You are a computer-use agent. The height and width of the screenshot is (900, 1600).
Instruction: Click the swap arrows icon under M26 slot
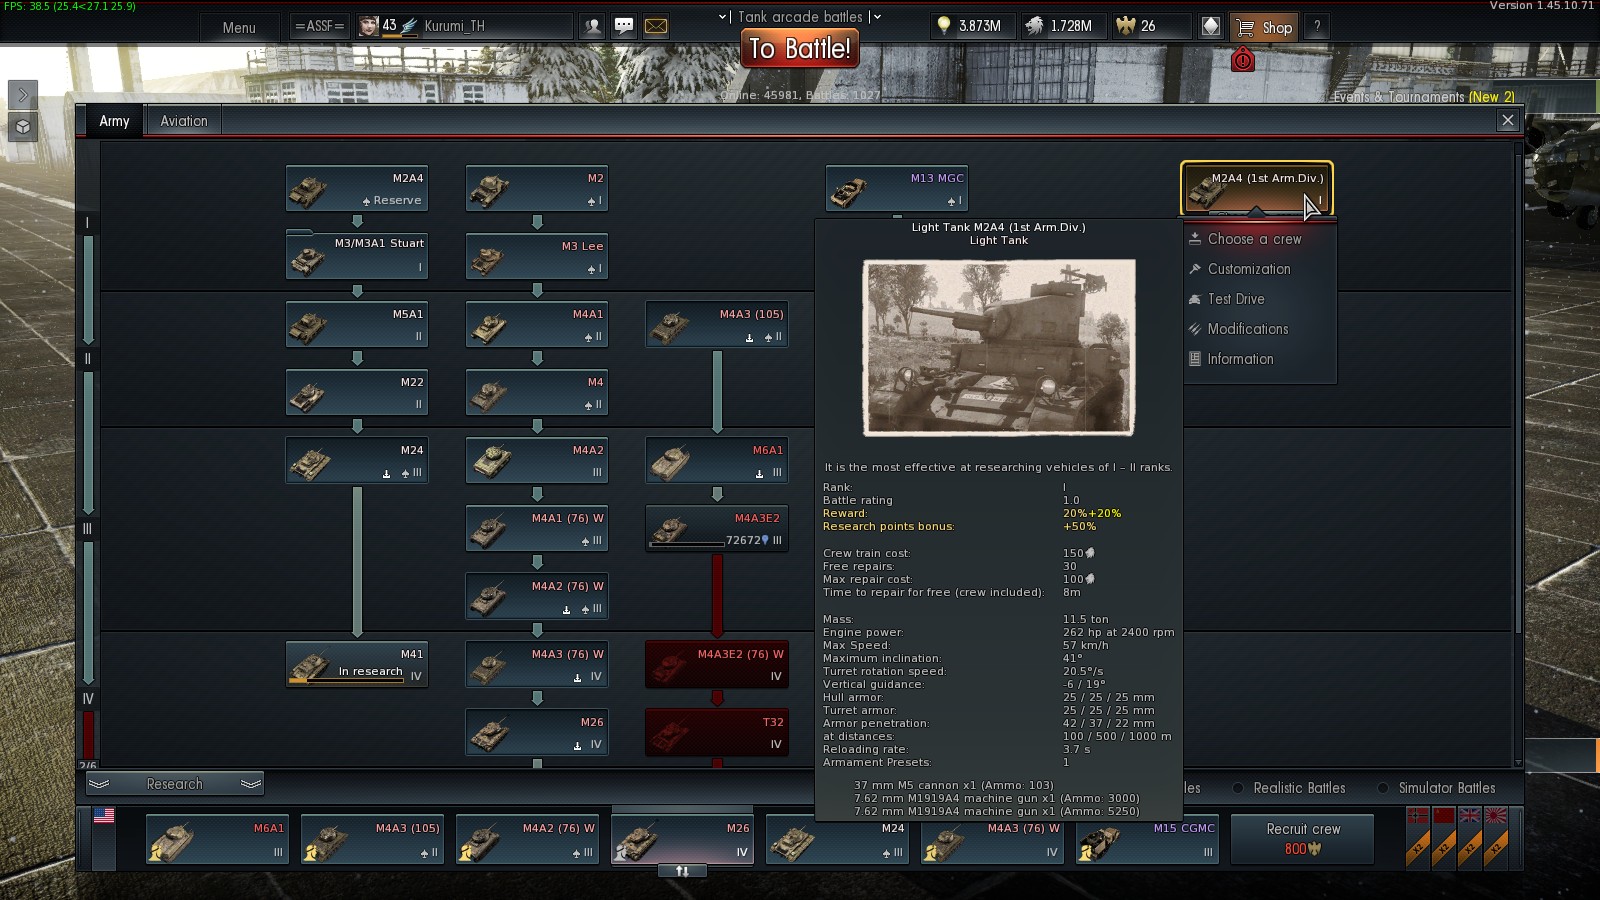pyautogui.click(x=683, y=871)
